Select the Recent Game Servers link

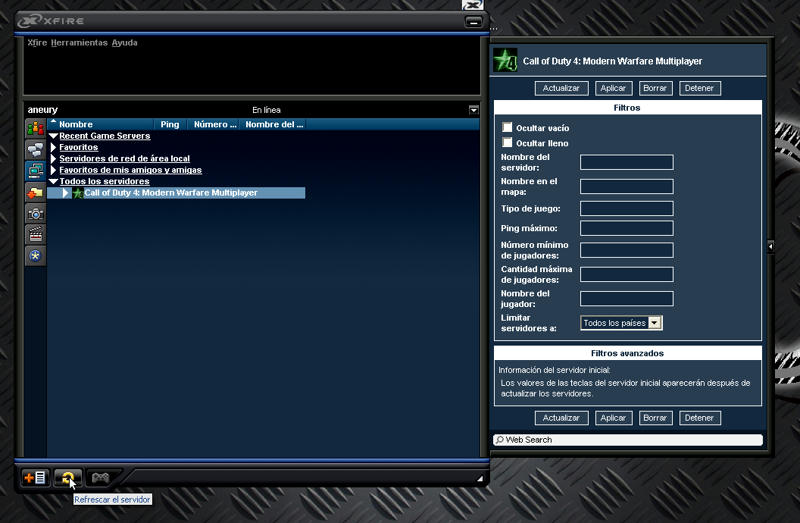coord(105,136)
